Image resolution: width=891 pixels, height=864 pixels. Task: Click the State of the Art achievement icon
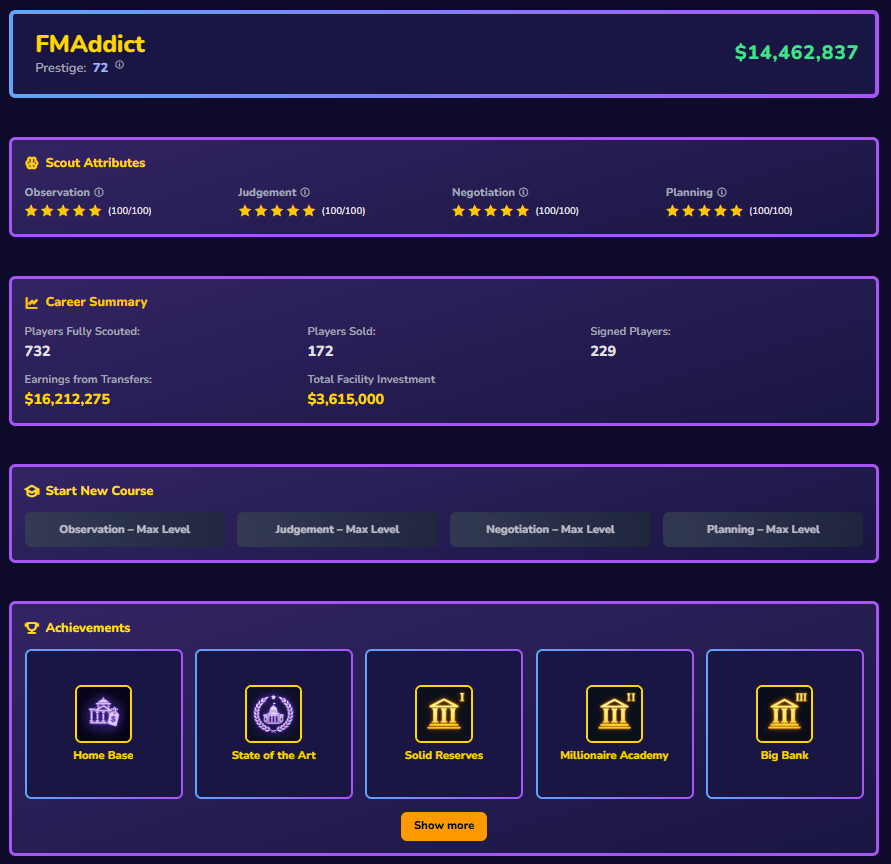[x=273, y=713]
